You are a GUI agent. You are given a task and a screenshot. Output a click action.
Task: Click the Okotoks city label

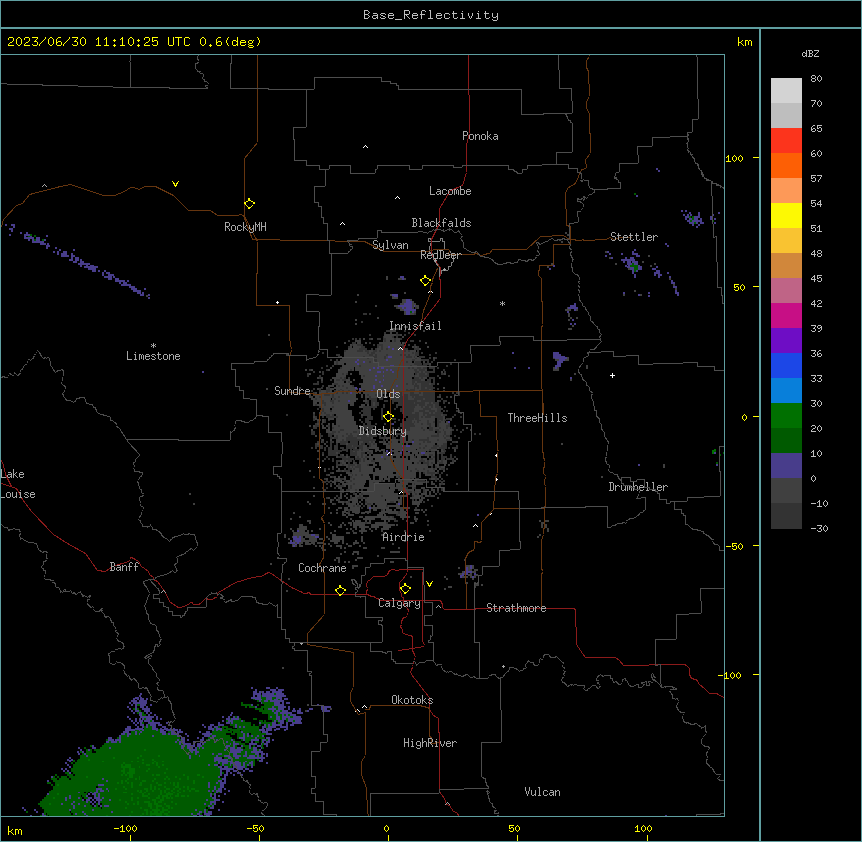click(412, 700)
